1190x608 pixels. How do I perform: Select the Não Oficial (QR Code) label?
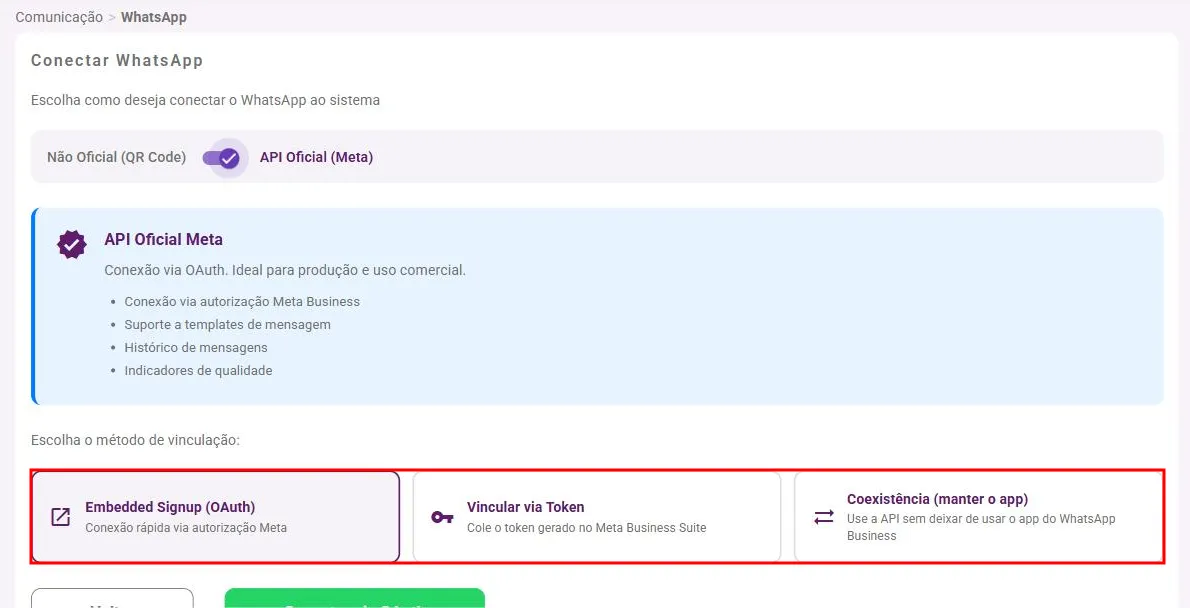[x=116, y=157]
